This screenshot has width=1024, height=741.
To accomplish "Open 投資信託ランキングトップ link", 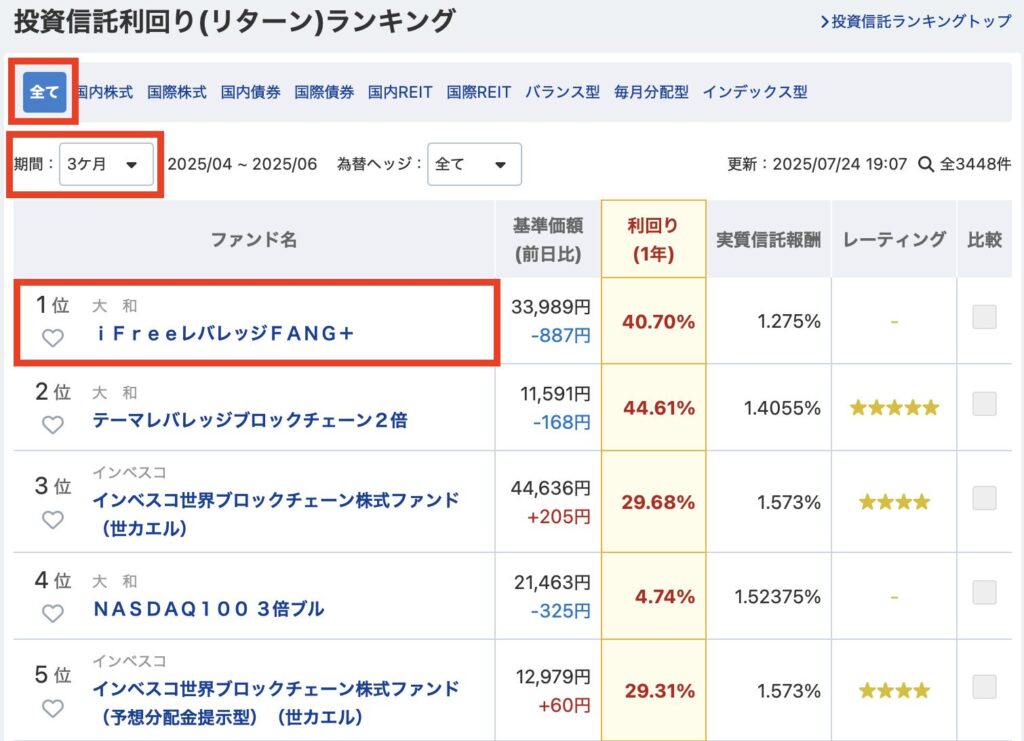I will (916, 22).
